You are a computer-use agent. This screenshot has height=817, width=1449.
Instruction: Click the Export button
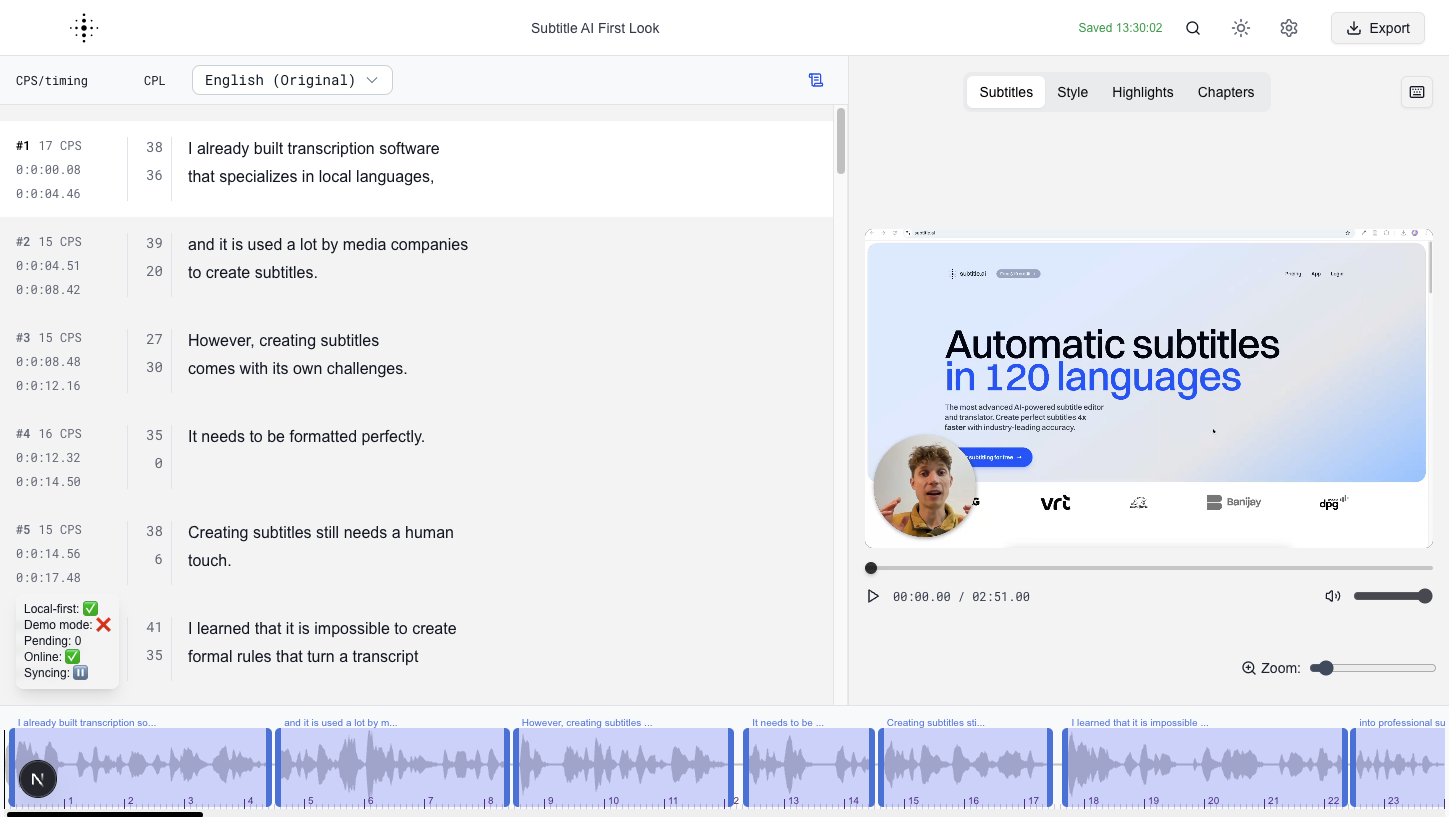(x=1377, y=28)
